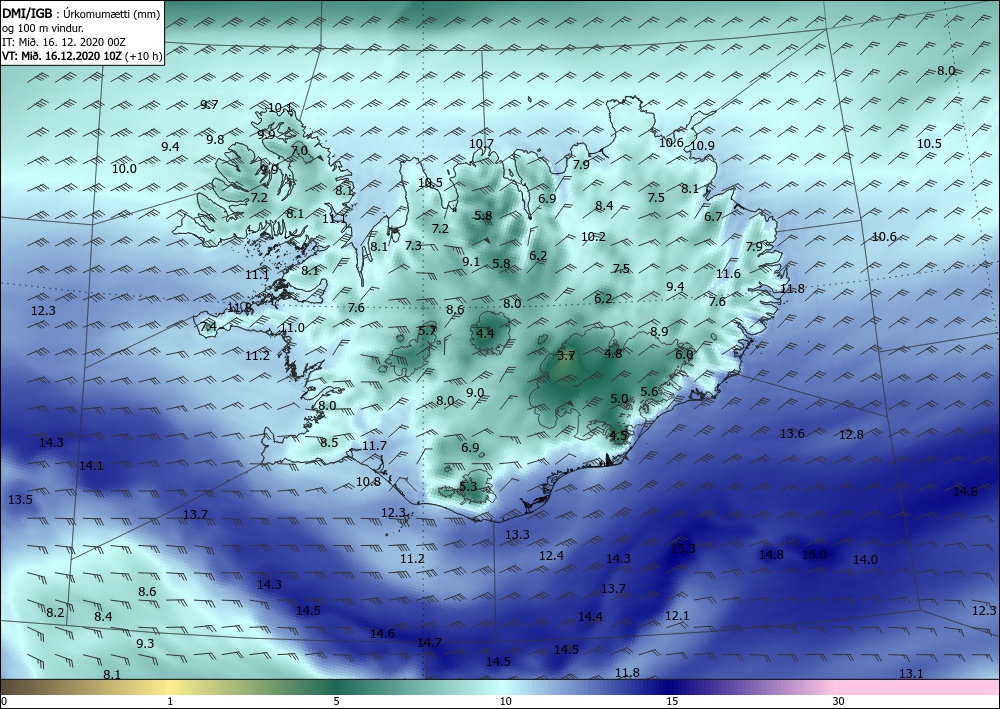Click the color scale tick label 5
Screen dimensions: 1000x709
[336, 702]
